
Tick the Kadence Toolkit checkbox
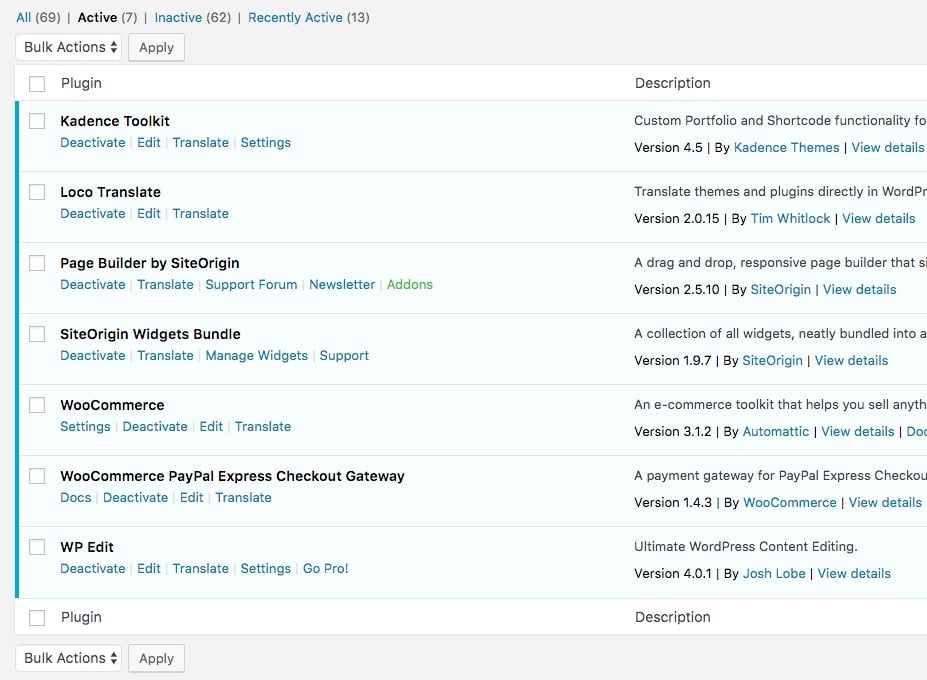[x=37, y=121]
